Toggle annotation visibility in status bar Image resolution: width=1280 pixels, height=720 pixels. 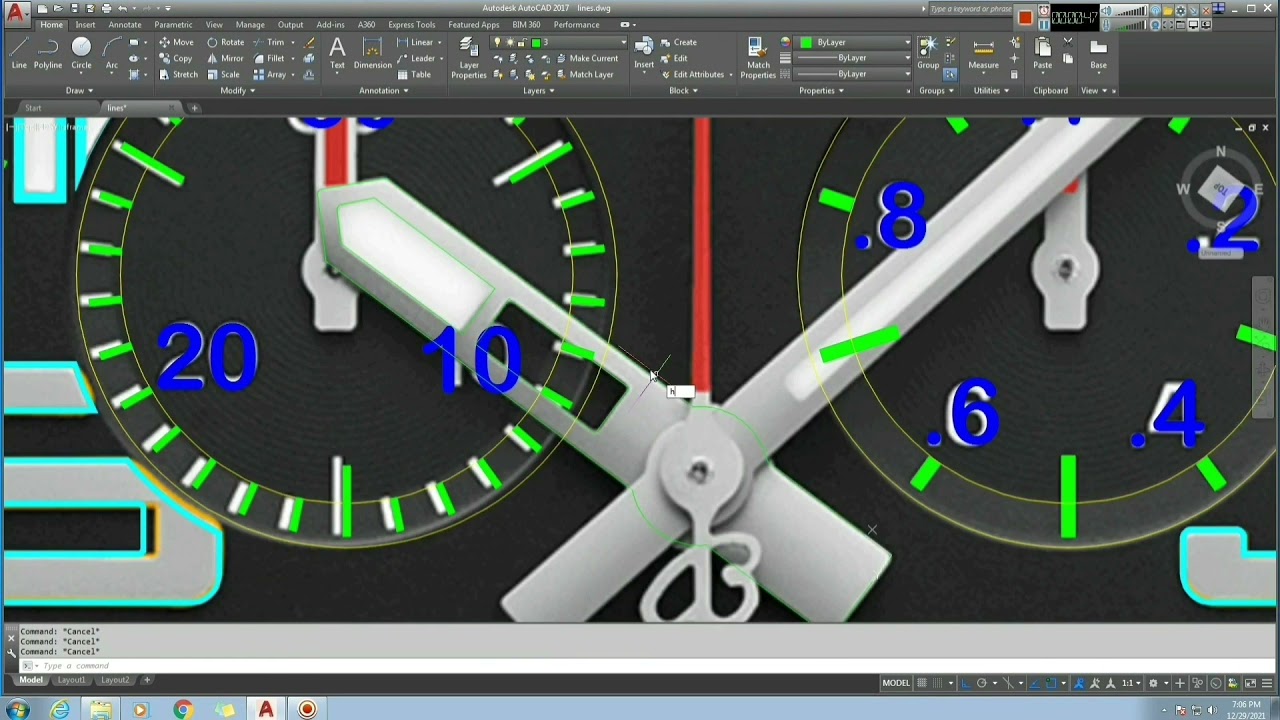1078,683
